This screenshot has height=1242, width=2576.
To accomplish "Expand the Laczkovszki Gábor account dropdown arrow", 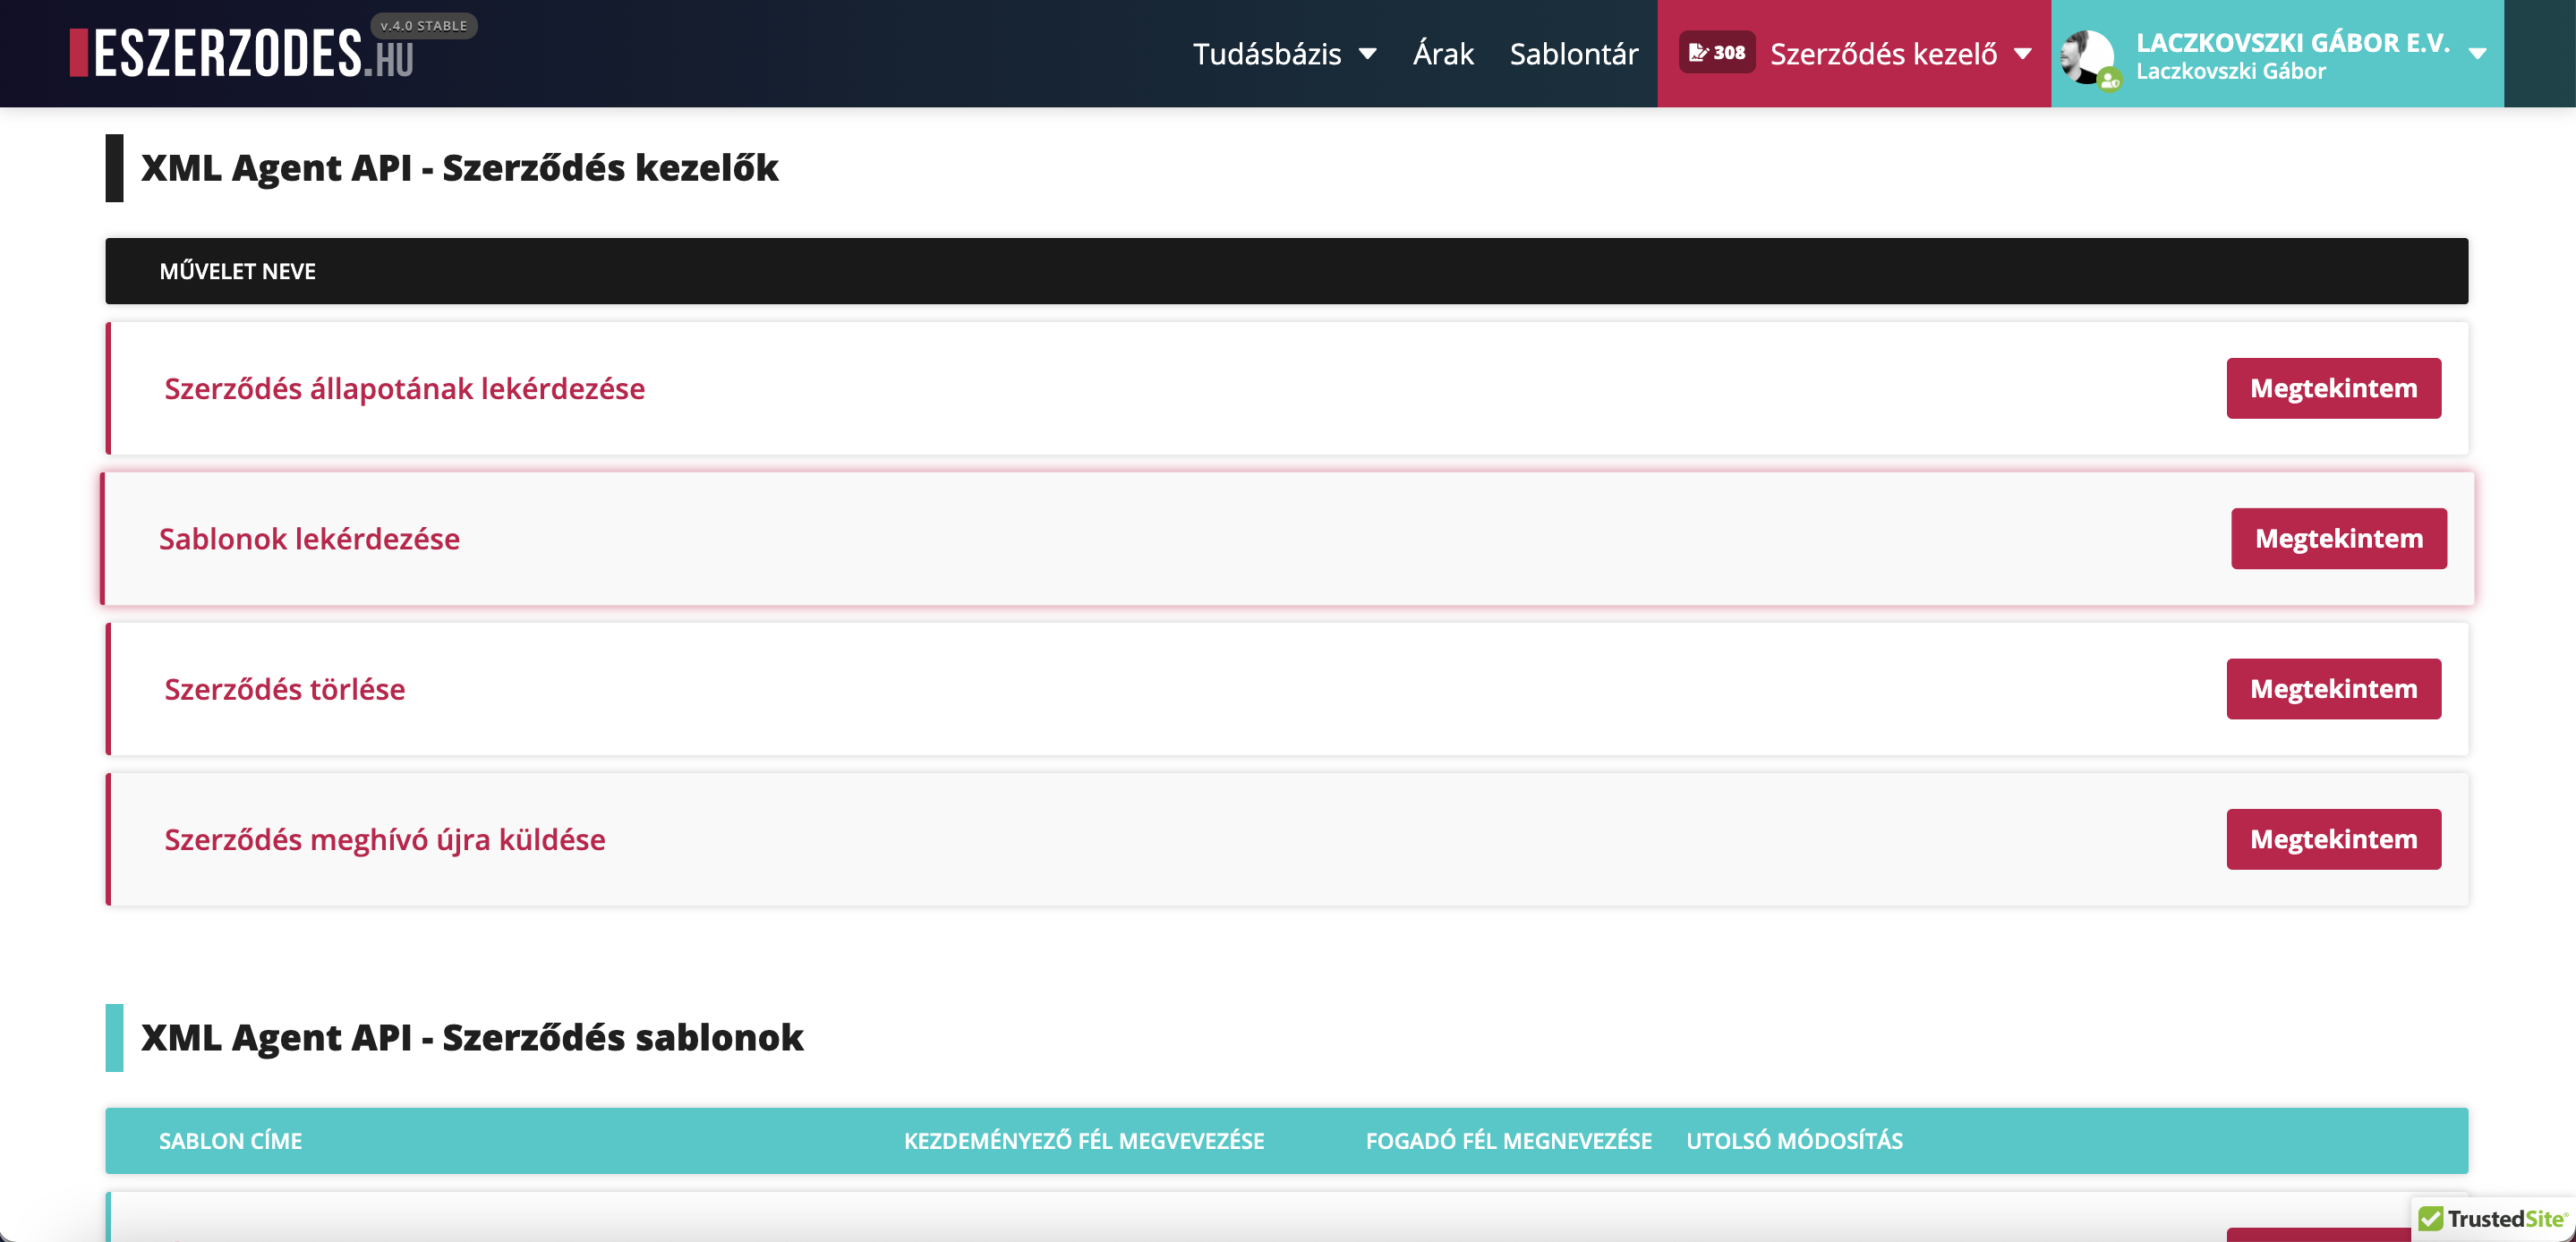I will point(2477,54).
